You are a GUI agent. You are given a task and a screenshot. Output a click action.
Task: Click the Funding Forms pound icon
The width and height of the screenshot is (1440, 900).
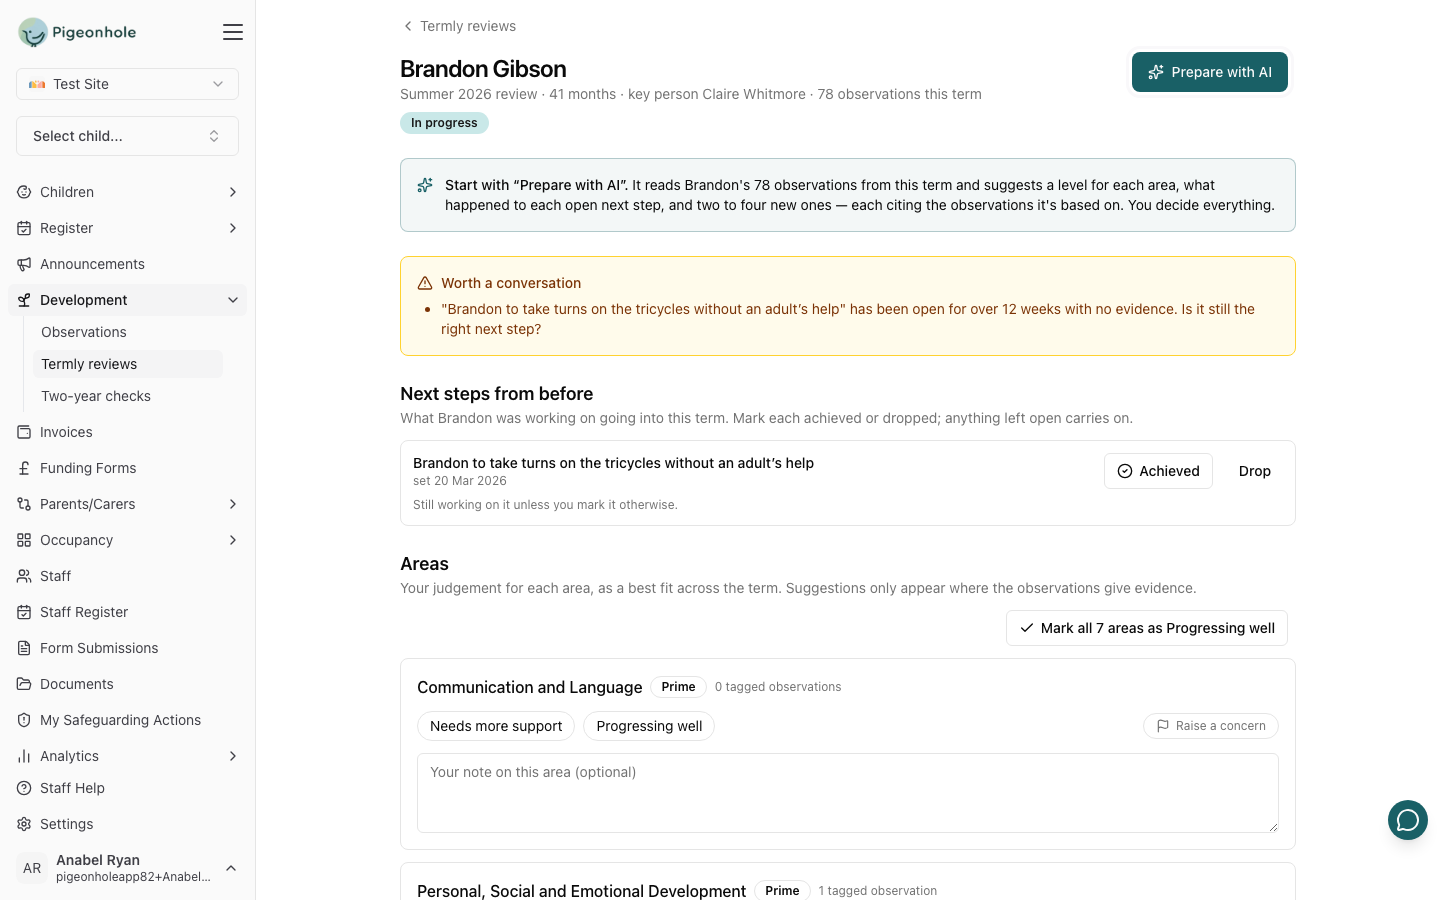click(24, 468)
